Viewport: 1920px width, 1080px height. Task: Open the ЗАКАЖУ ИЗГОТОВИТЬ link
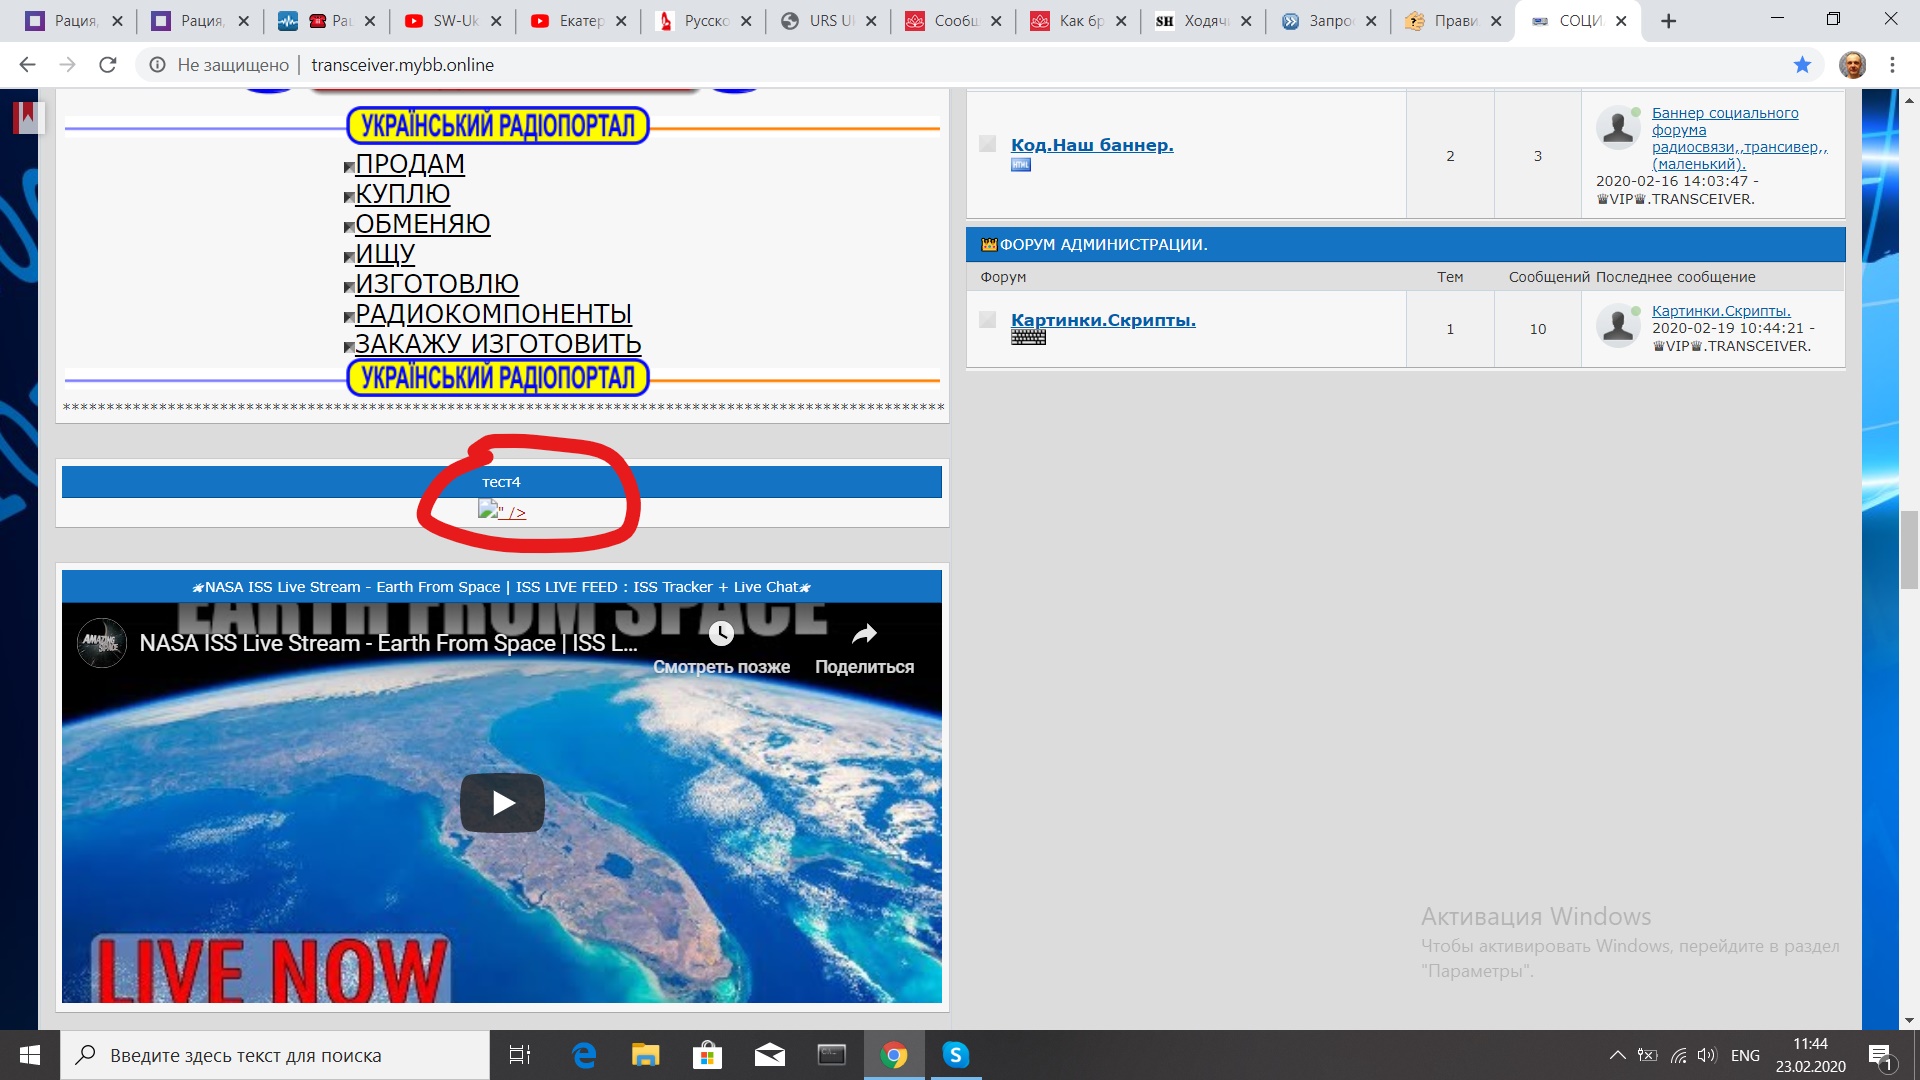[498, 344]
